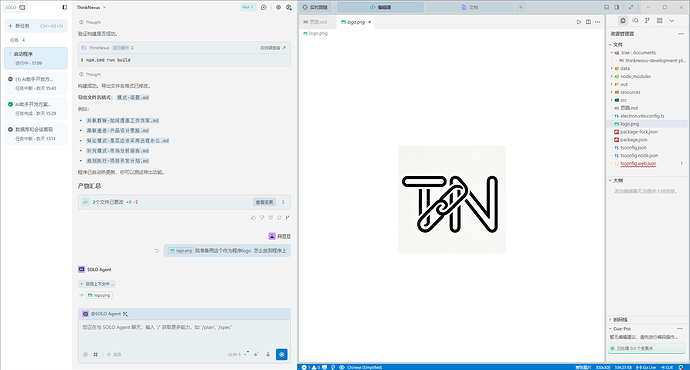690x370 pixels.
Task: Click the split editor icon
Action: coord(588,22)
